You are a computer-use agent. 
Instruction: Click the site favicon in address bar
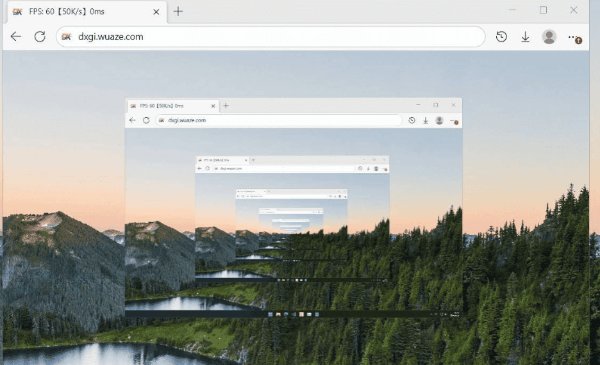click(67, 37)
